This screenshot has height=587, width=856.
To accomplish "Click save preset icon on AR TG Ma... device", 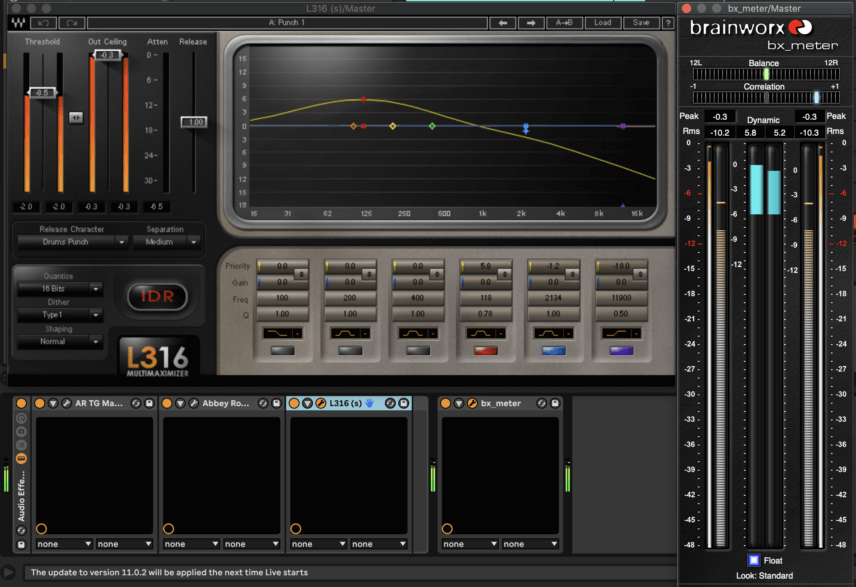I will tap(149, 404).
